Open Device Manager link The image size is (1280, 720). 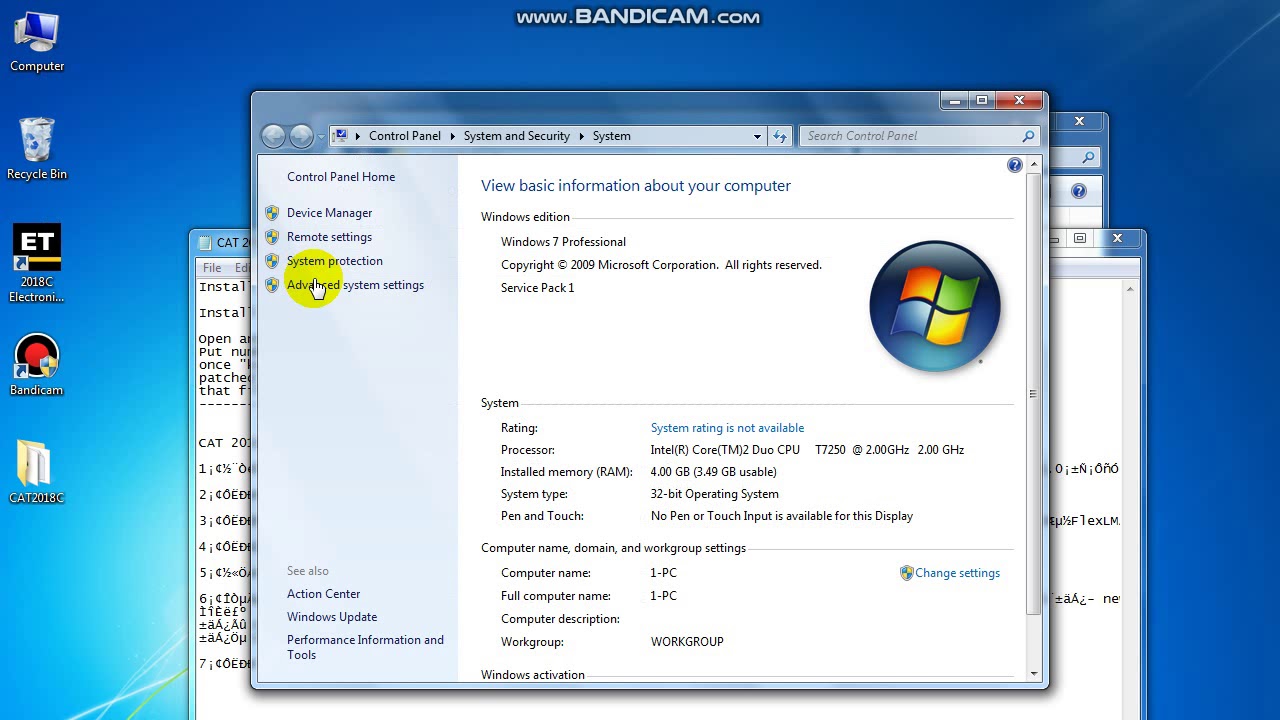pyautogui.click(x=329, y=213)
